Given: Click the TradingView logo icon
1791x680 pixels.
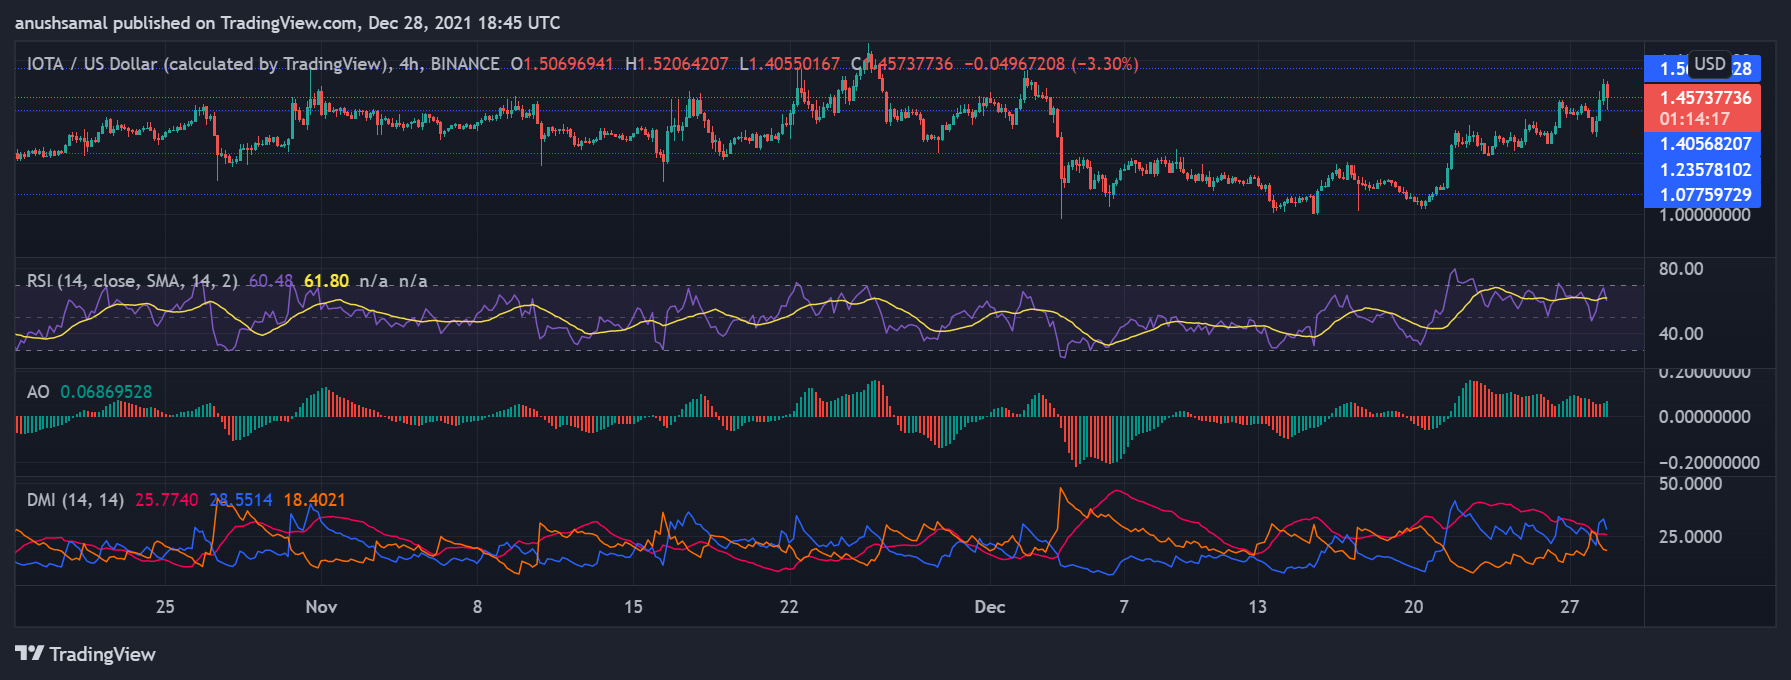Looking at the screenshot, I should [x=30, y=654].
